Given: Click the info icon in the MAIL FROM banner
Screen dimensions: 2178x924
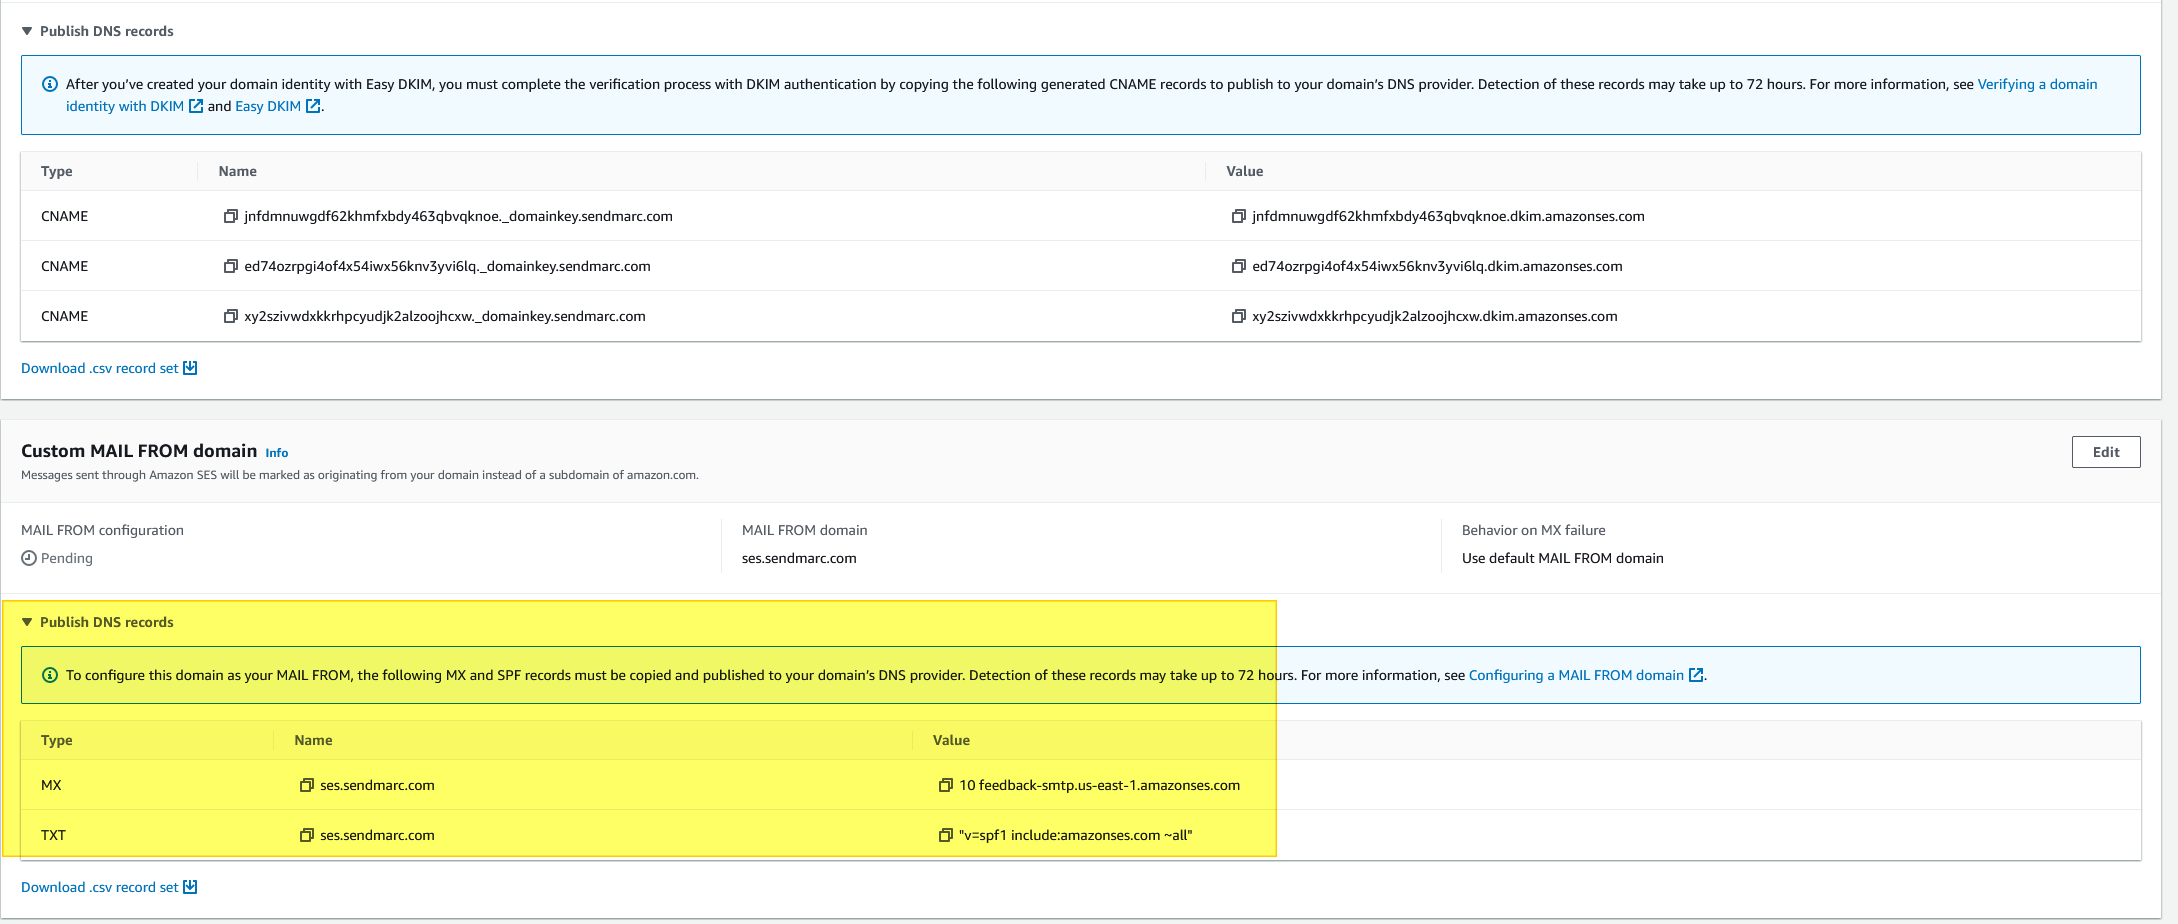Looking at the screenshot, I should click(49, 675).
